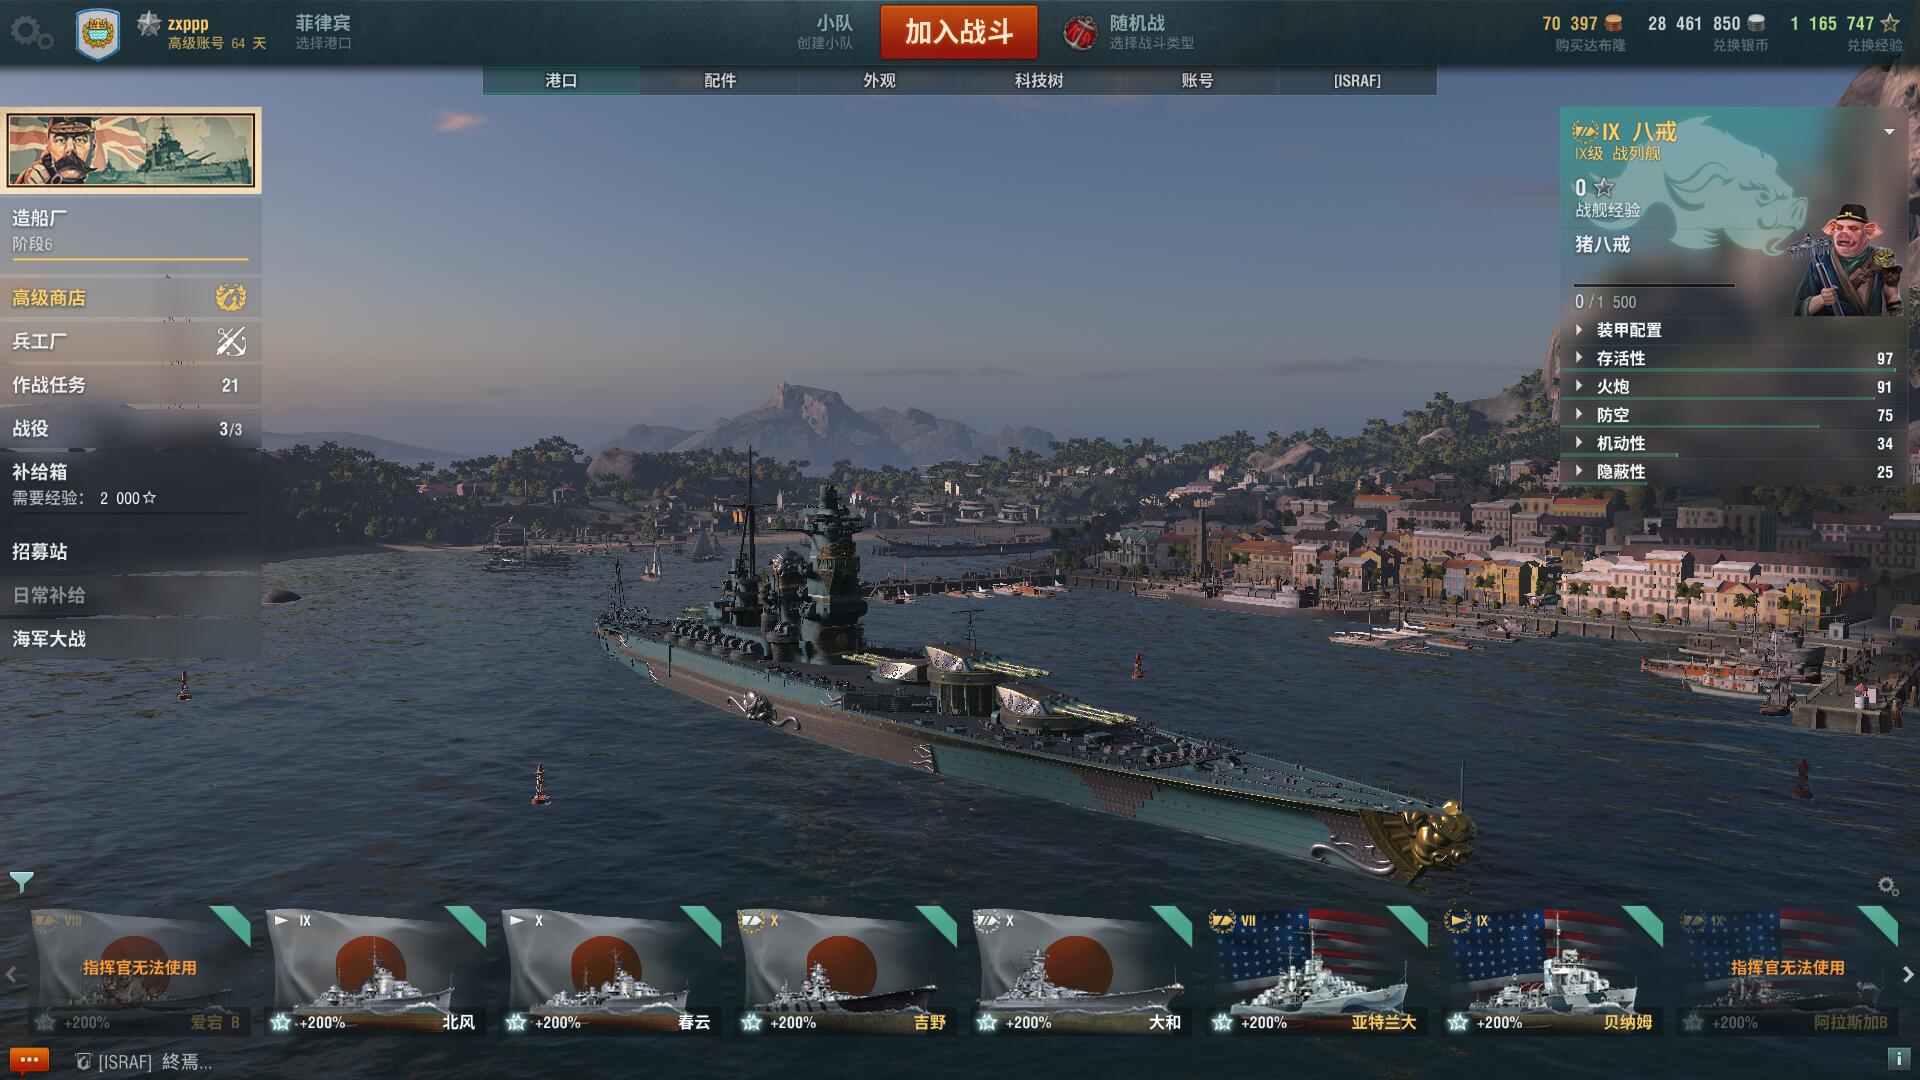Switch to the 科技树 tech tree tab
Image resolution: width=1920 pixels, height=1080 pixels.
pyautogui.click(x=1038, y=81)
